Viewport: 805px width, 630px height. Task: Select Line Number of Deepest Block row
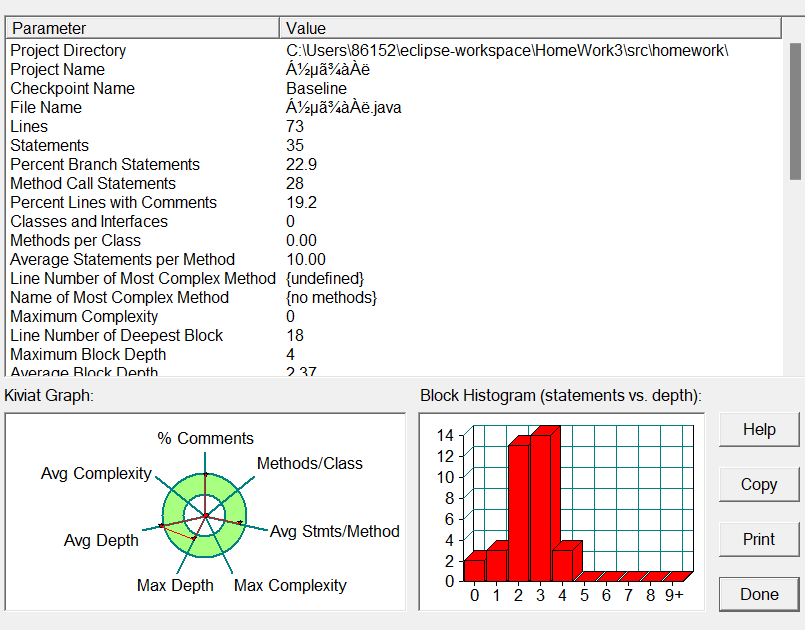pos(117,335)
